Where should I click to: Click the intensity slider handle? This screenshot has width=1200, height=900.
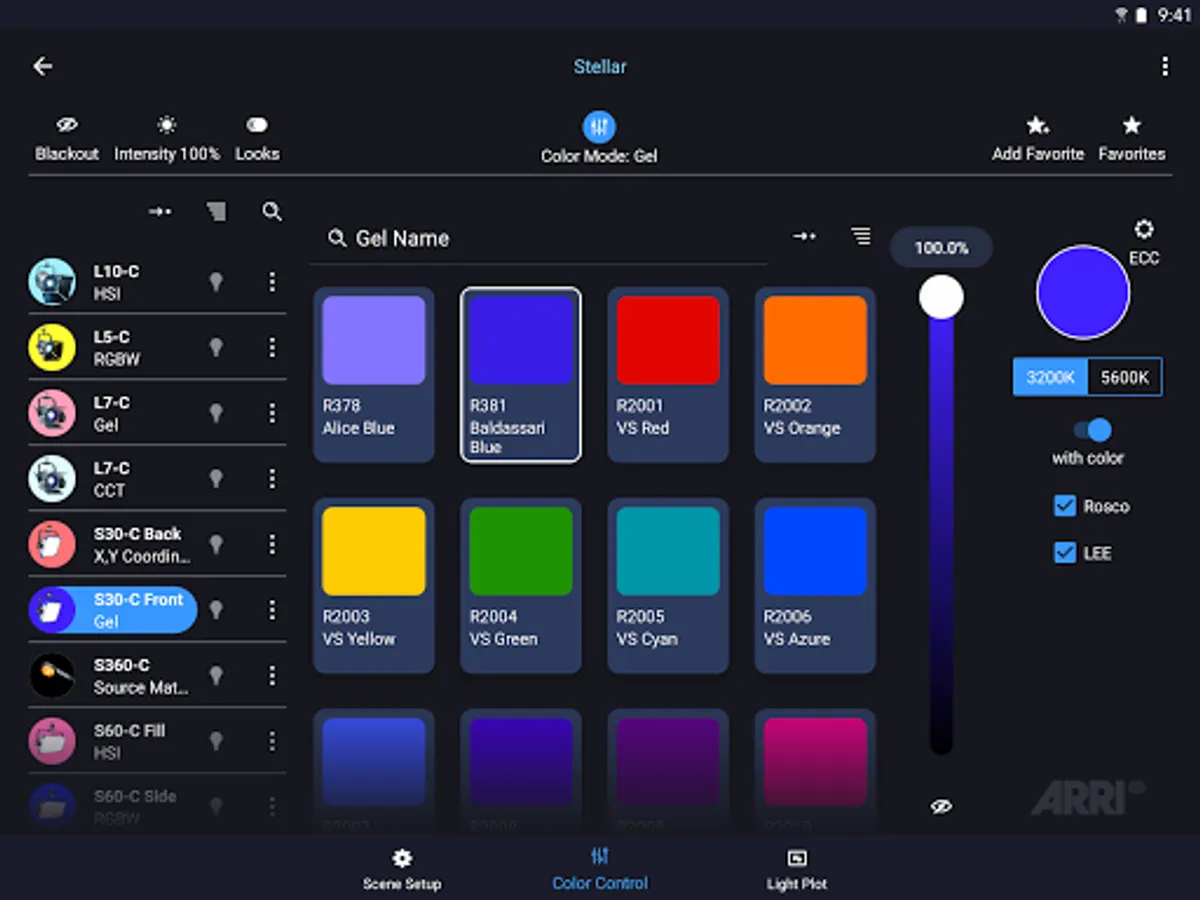(941, 298)
